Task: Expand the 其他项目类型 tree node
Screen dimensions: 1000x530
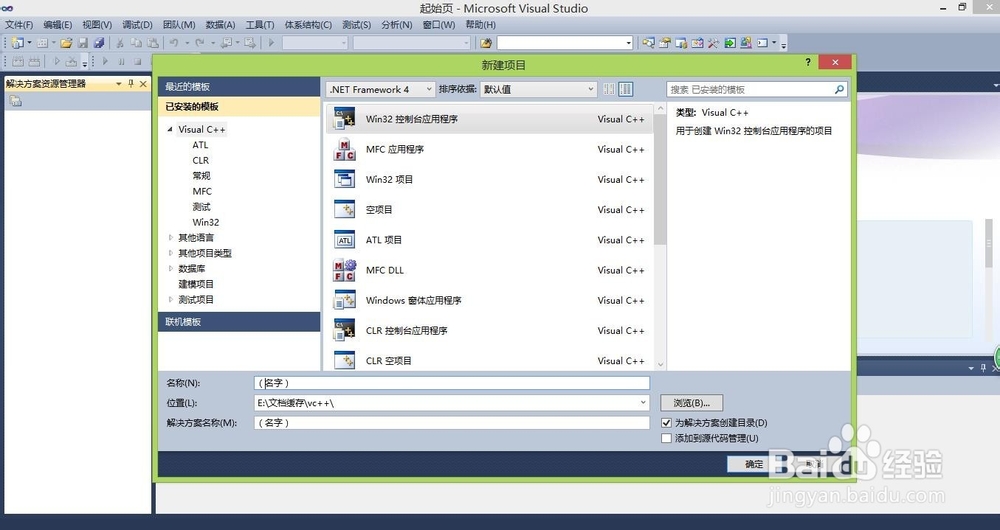Action: point(170,253)
